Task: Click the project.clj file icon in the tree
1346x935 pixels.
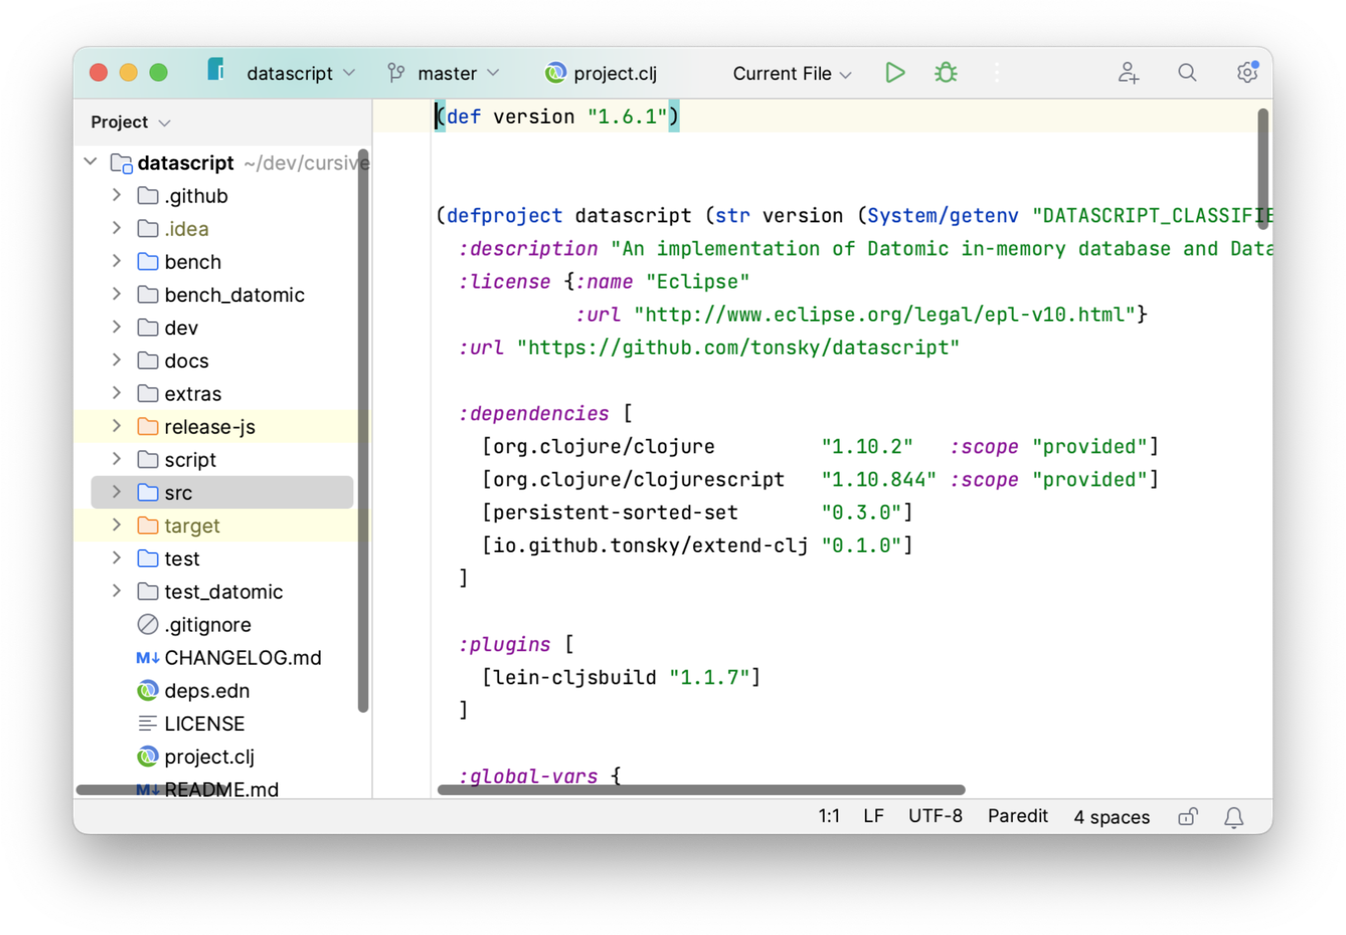Action: coord(148,756)
